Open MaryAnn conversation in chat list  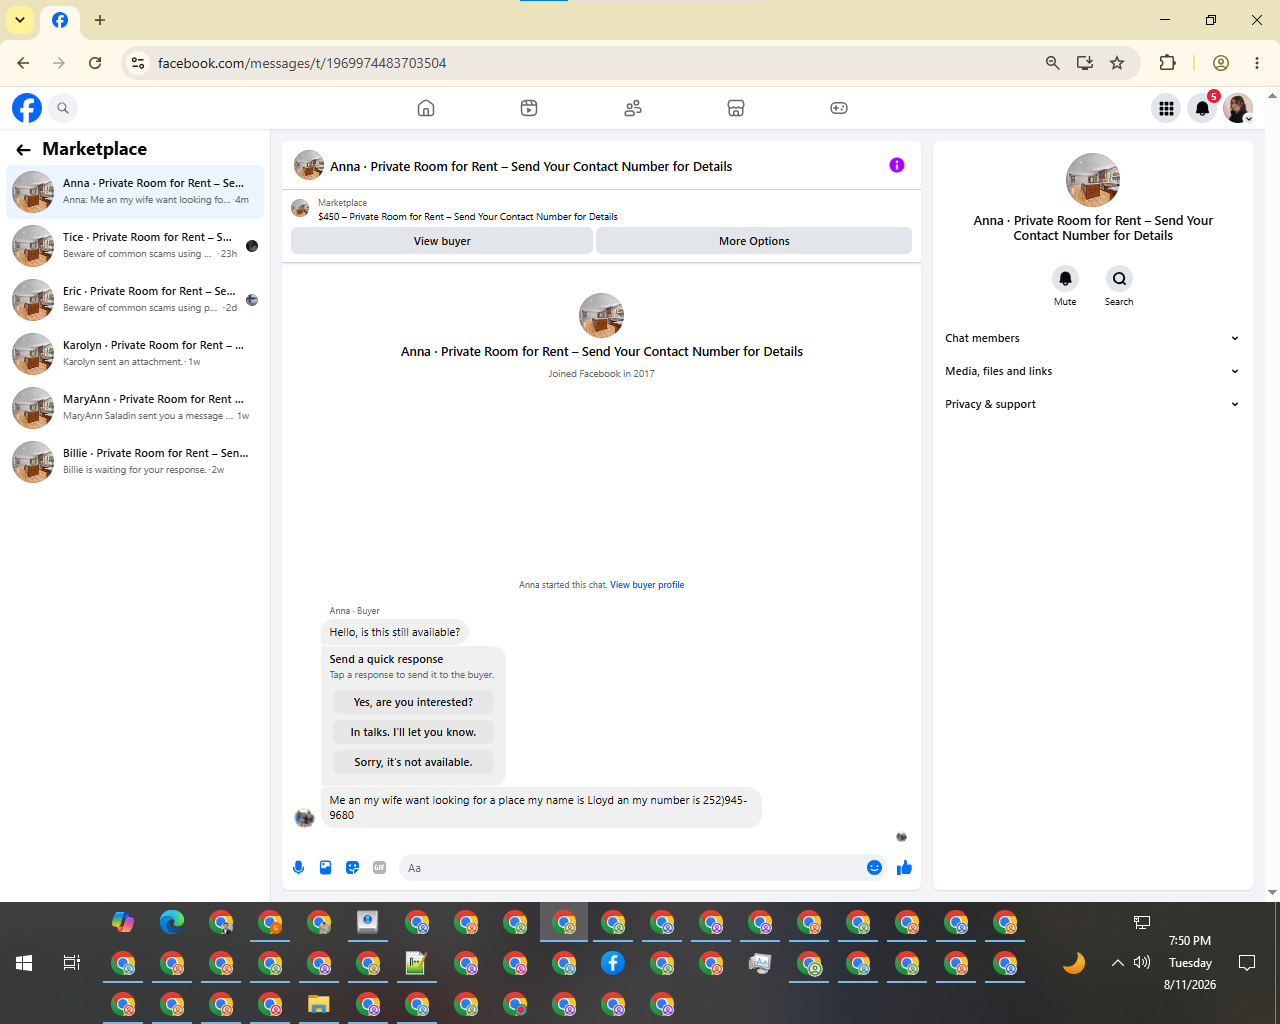[136, 407]
